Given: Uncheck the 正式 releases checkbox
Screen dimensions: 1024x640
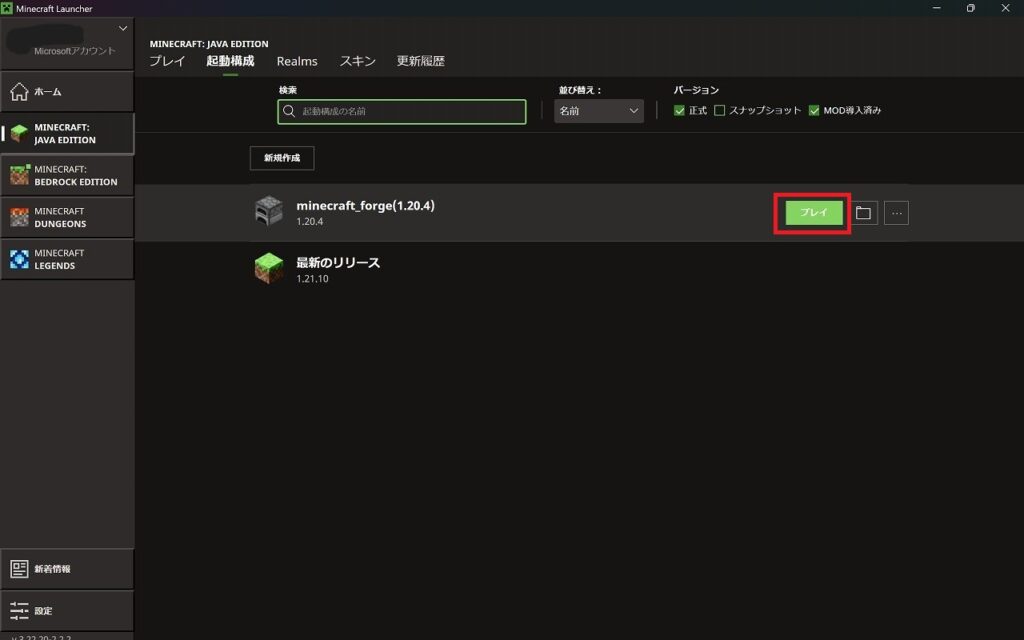Looking at the screenshot, I should tap(680, 111).
